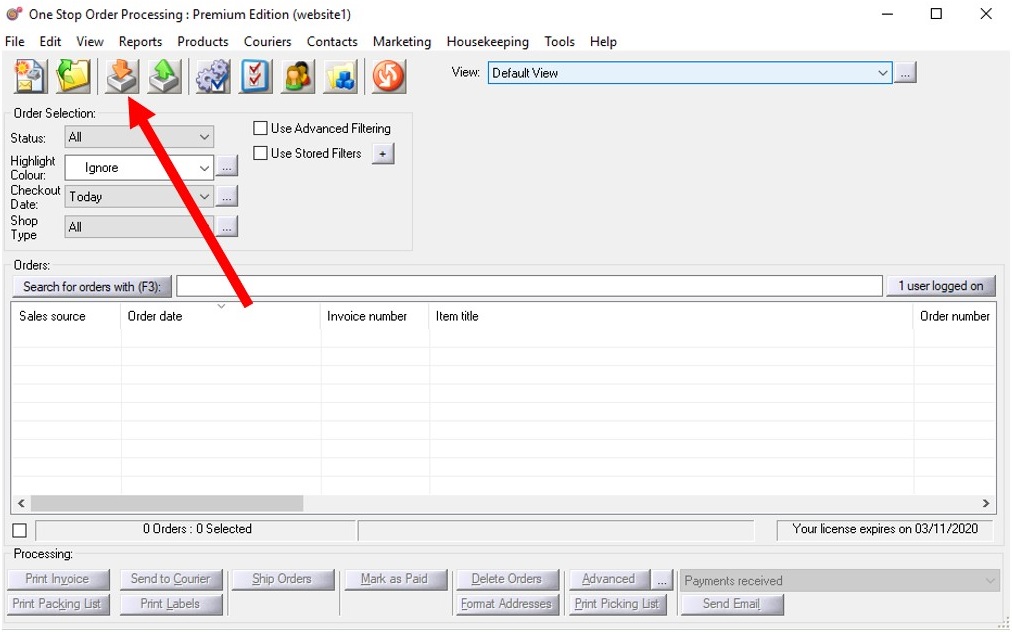Screen dimensions: 1012x632
Task: Open the Housekeeping menu
Action: point(487,41)
